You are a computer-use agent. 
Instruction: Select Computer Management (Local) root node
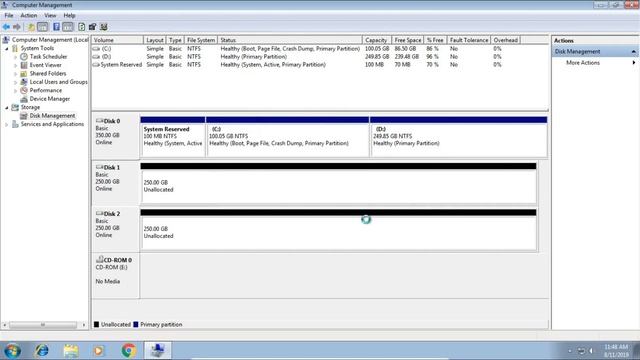50,40
